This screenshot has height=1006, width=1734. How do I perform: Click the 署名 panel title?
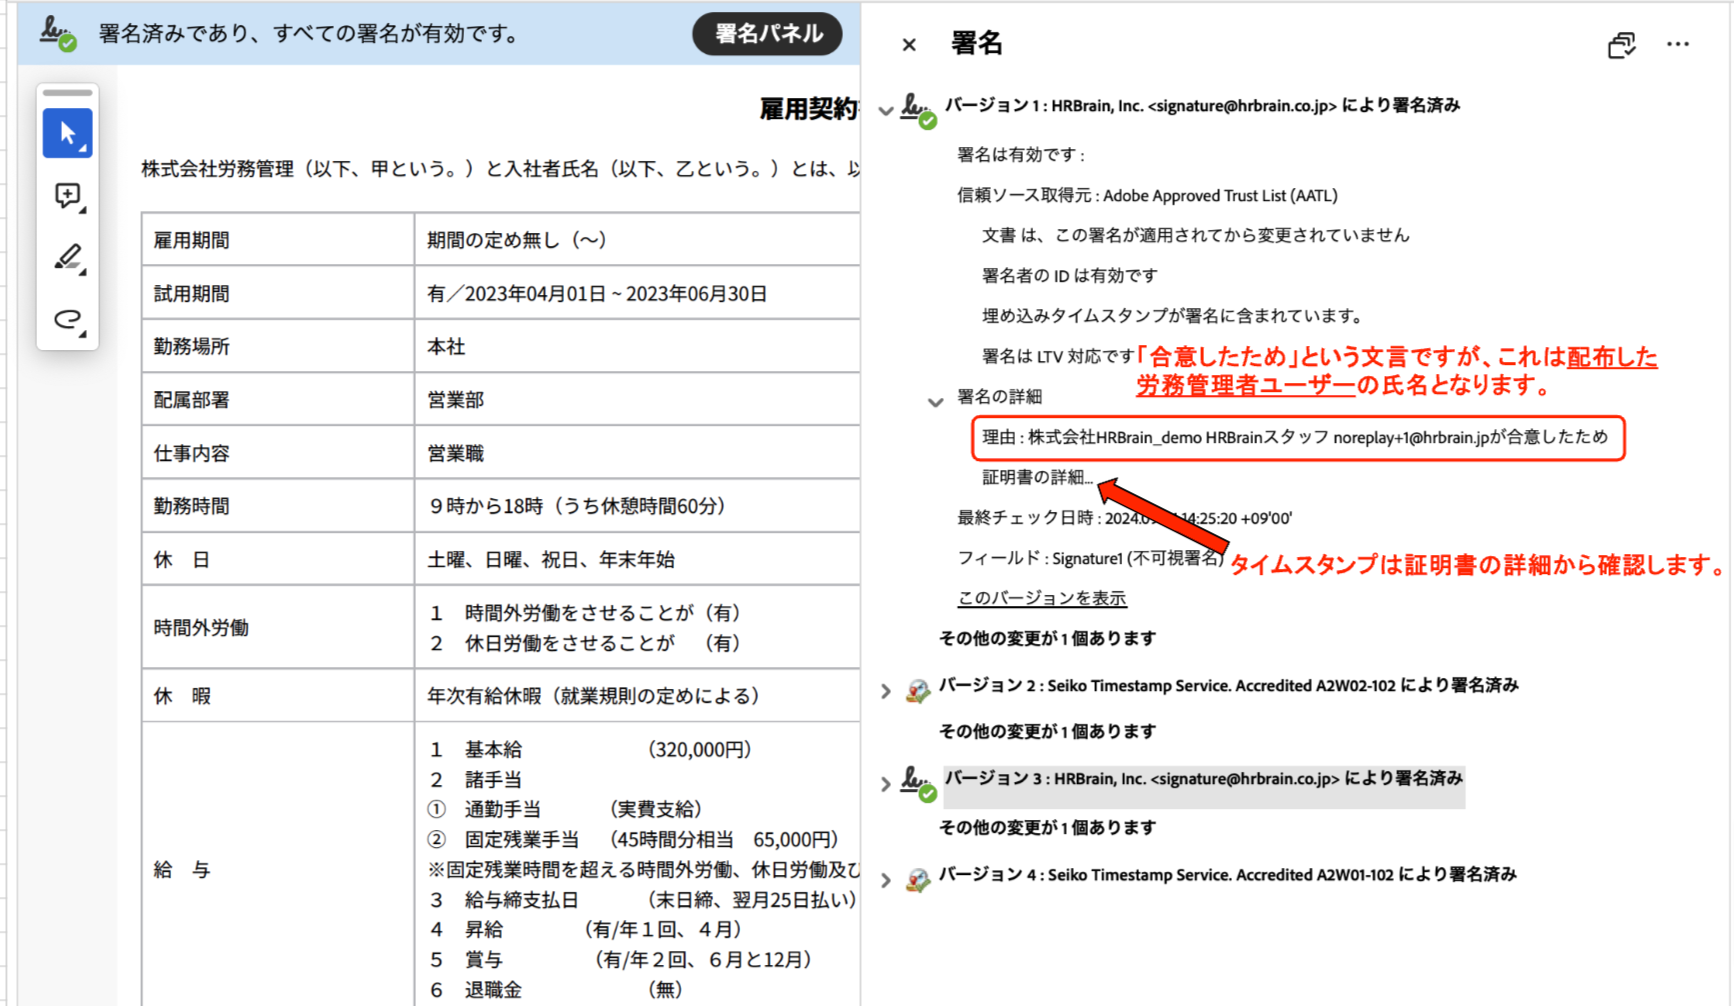(x=977, y=43)
